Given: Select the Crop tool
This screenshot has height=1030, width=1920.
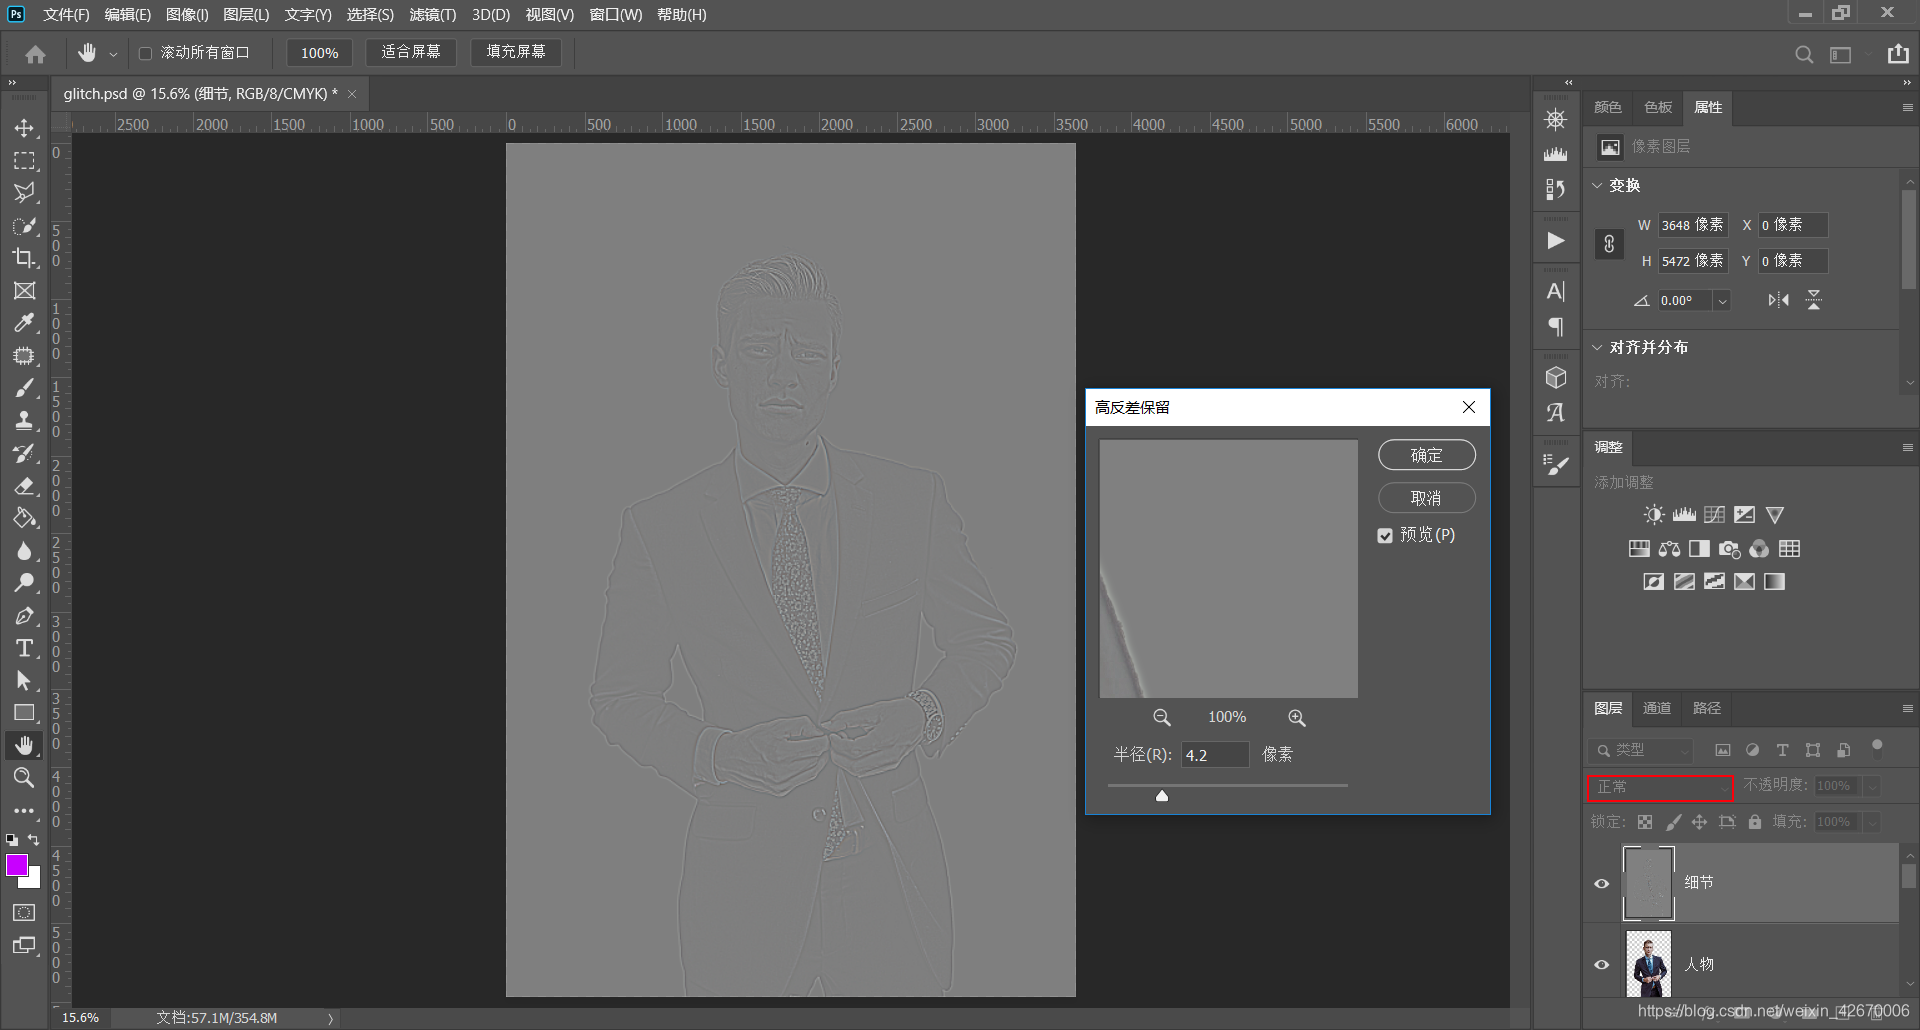Looking at the screenshot, I should [24, 258].
